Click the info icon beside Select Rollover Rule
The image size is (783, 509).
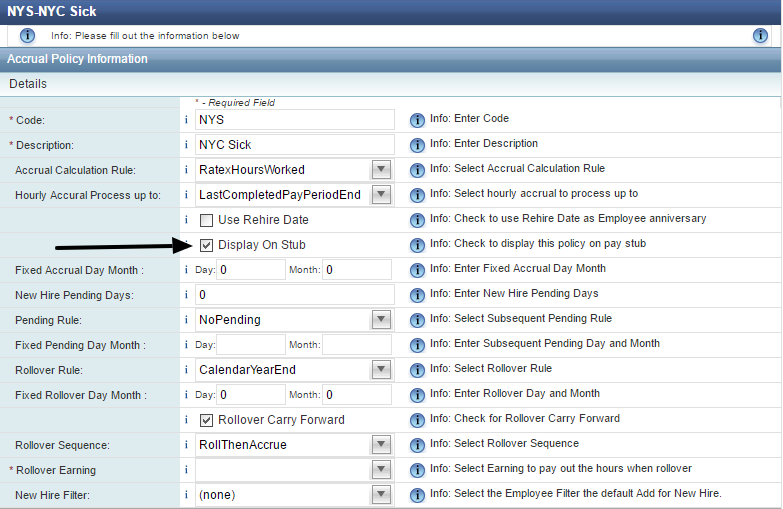(417, 370)
